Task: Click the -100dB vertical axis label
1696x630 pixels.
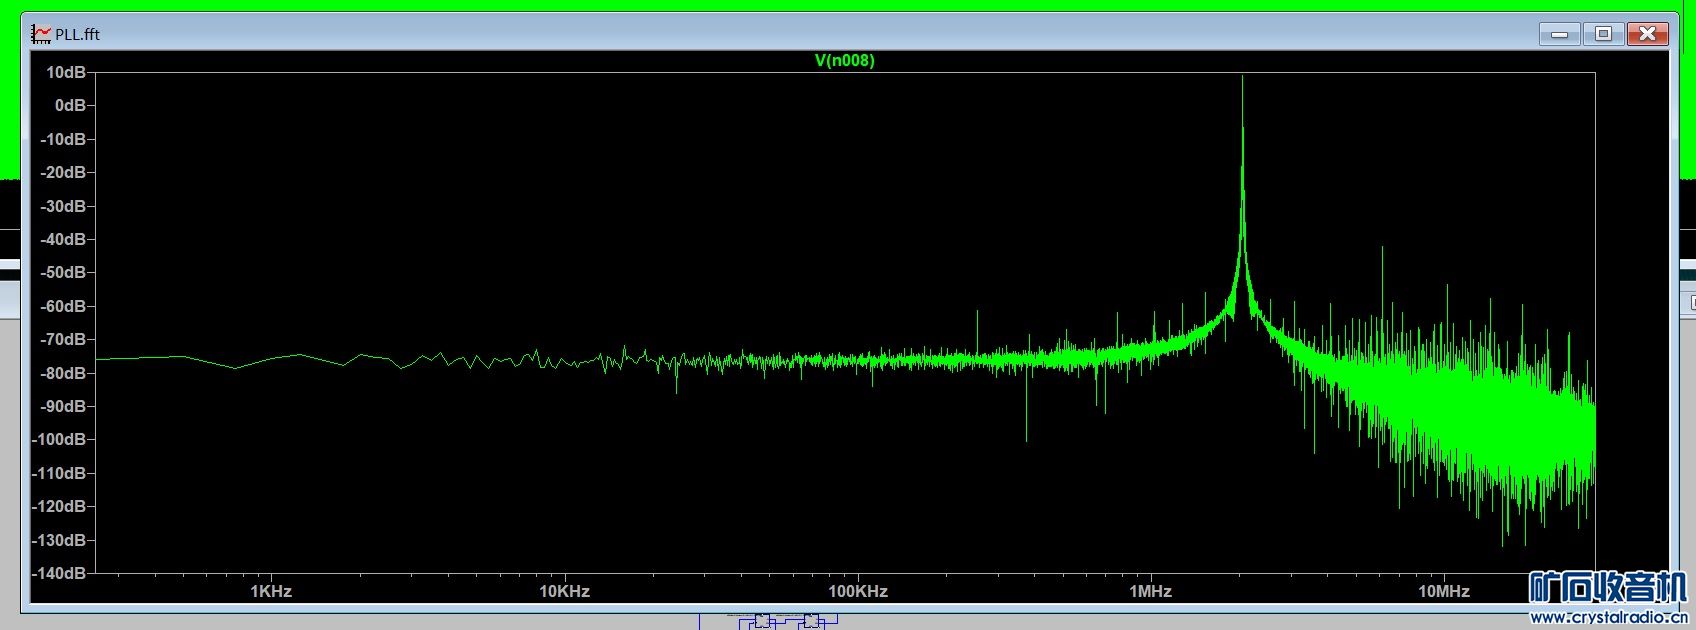Action: (60, 439)
